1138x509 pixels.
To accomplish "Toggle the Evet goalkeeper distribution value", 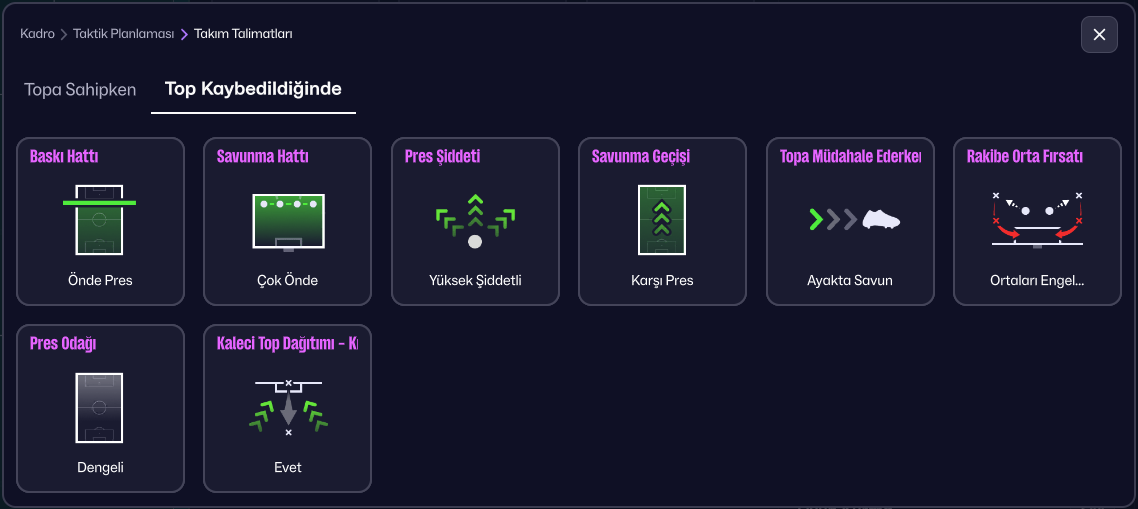I will (288, 467).
